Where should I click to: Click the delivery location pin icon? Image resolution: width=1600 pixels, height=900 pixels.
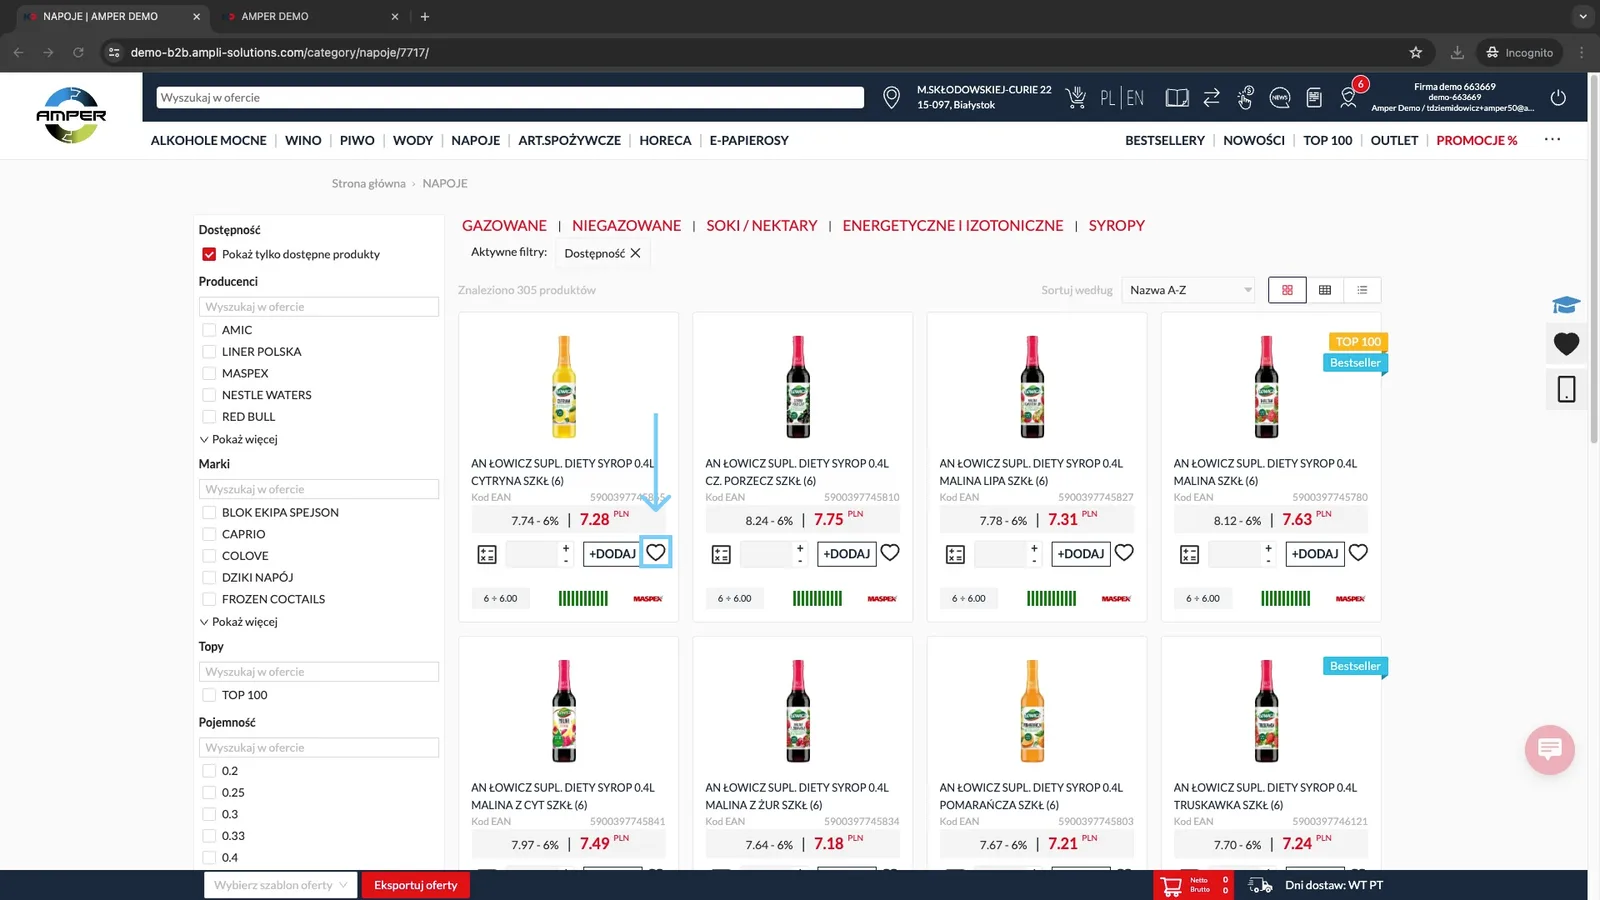click(891, 97)
